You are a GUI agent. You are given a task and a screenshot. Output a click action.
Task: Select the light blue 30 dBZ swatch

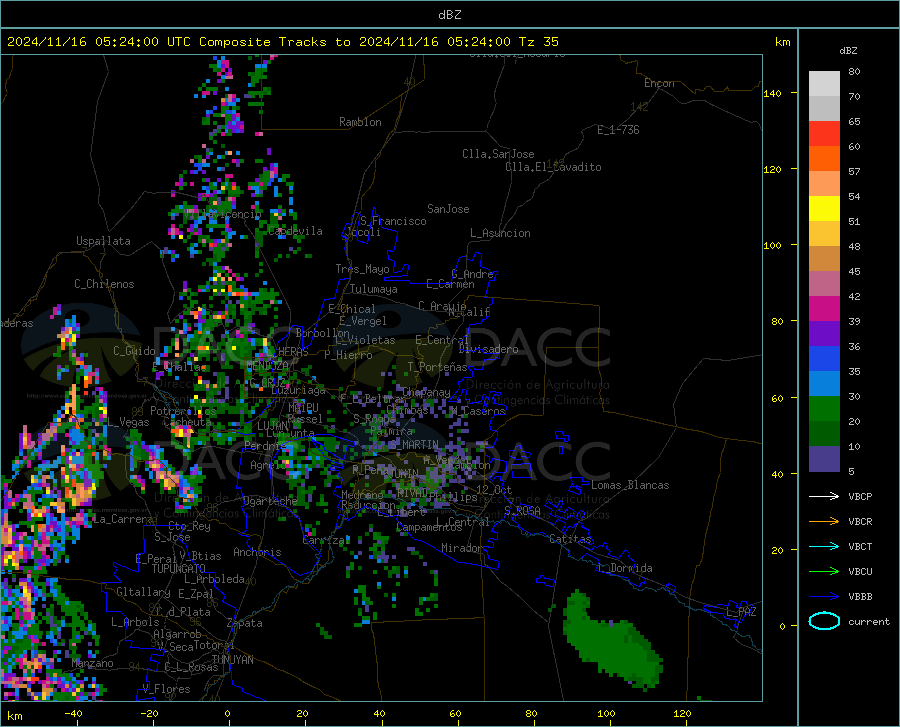pyautogui.click(x=824, y=384)
